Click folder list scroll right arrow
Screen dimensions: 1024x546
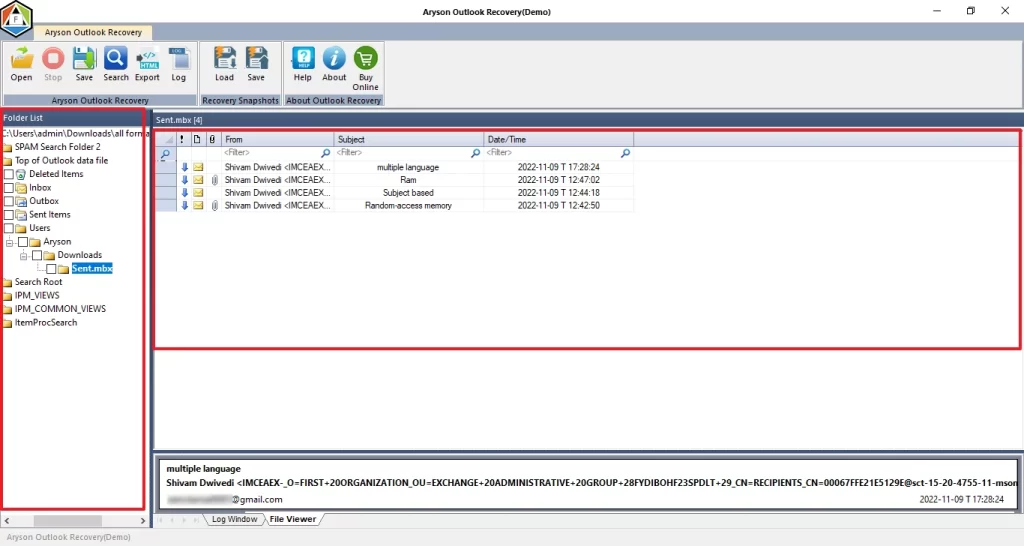[x=142, y=521]
